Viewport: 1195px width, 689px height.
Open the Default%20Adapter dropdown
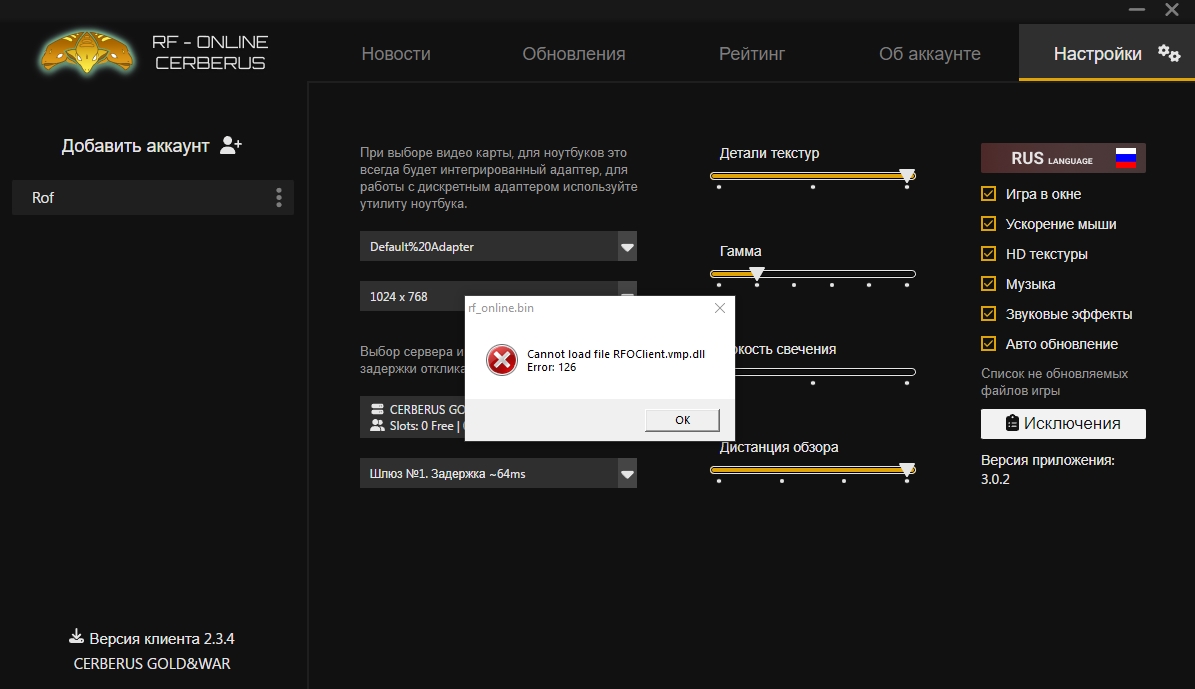(629, 246)
